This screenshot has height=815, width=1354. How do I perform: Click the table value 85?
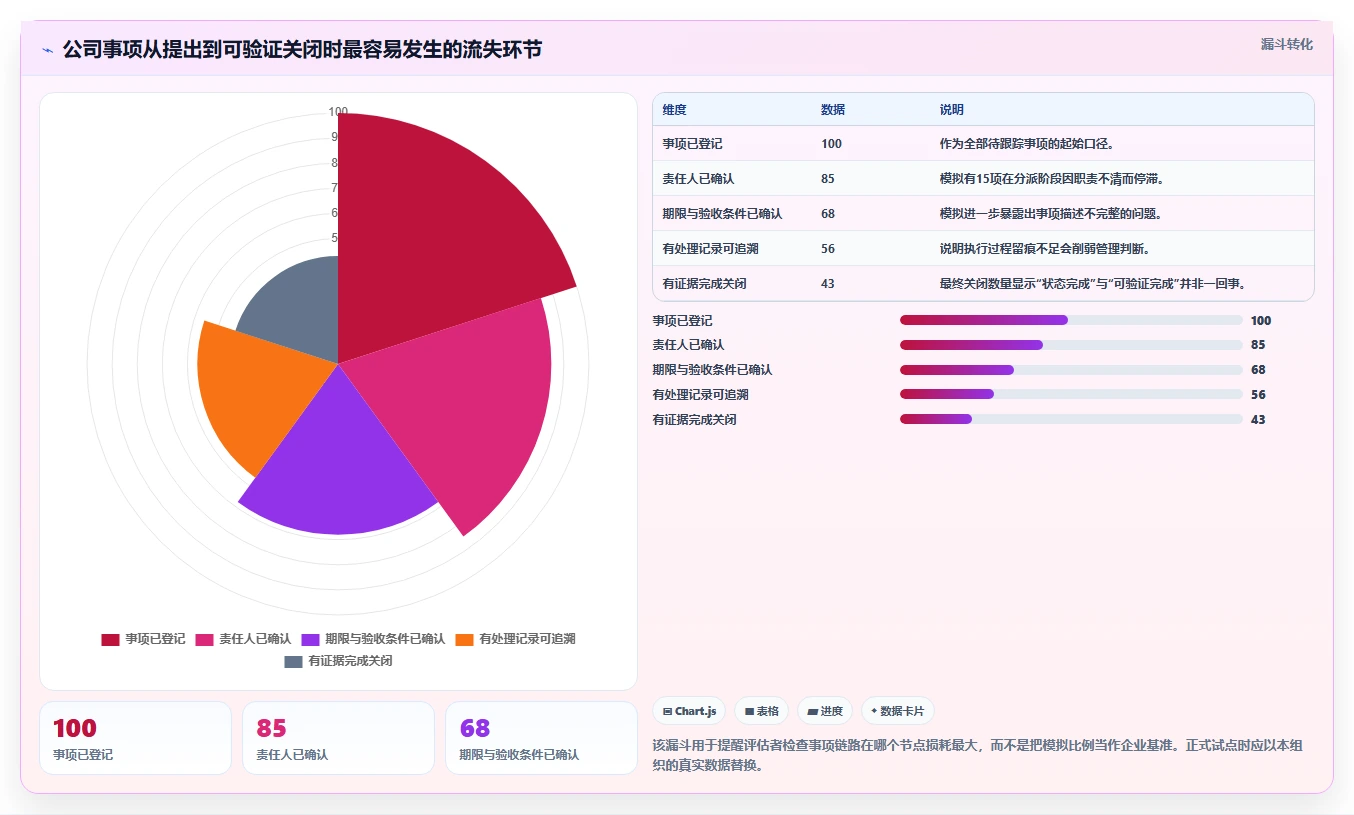click(828, 179)
